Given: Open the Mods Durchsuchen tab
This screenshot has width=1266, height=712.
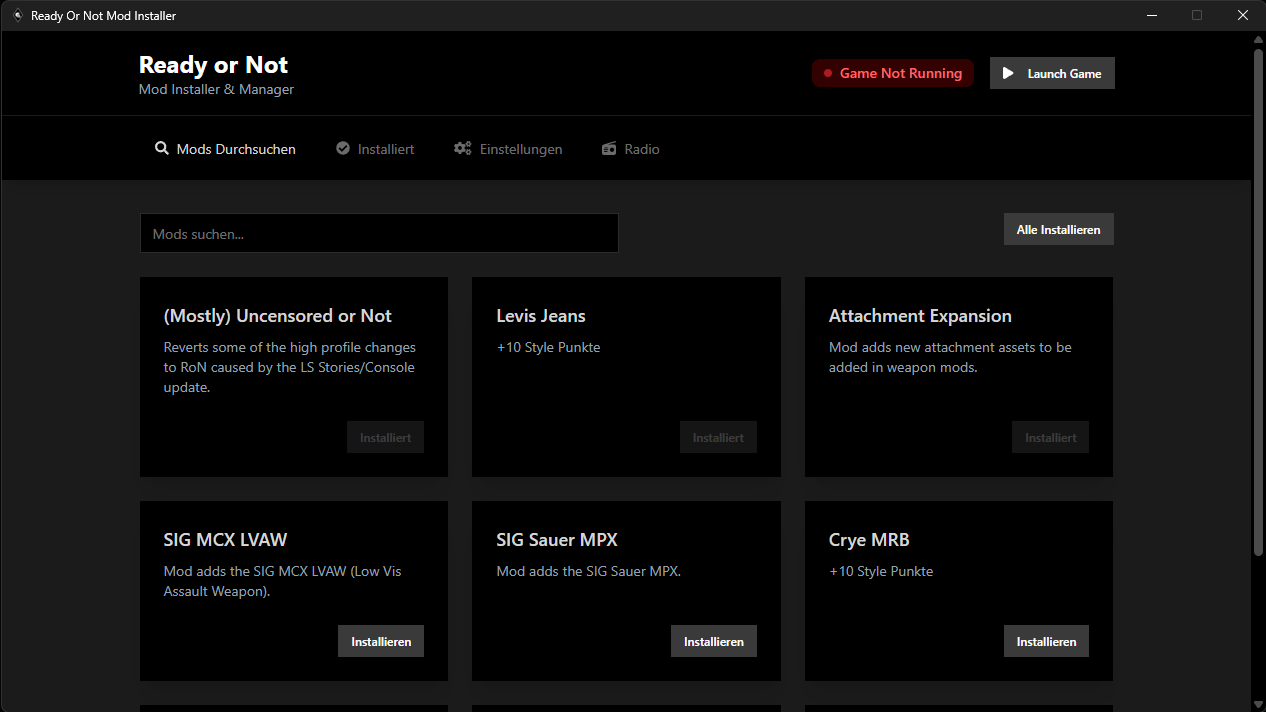Looking at the screenshot, I should tap(226, 149).
